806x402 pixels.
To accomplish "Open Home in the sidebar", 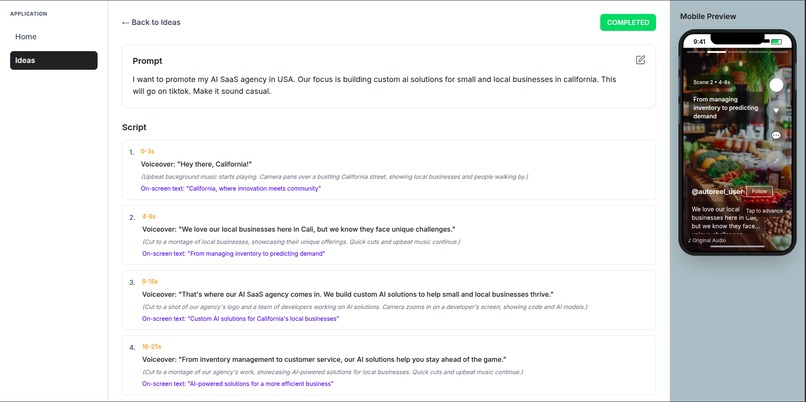I will 53,36.
